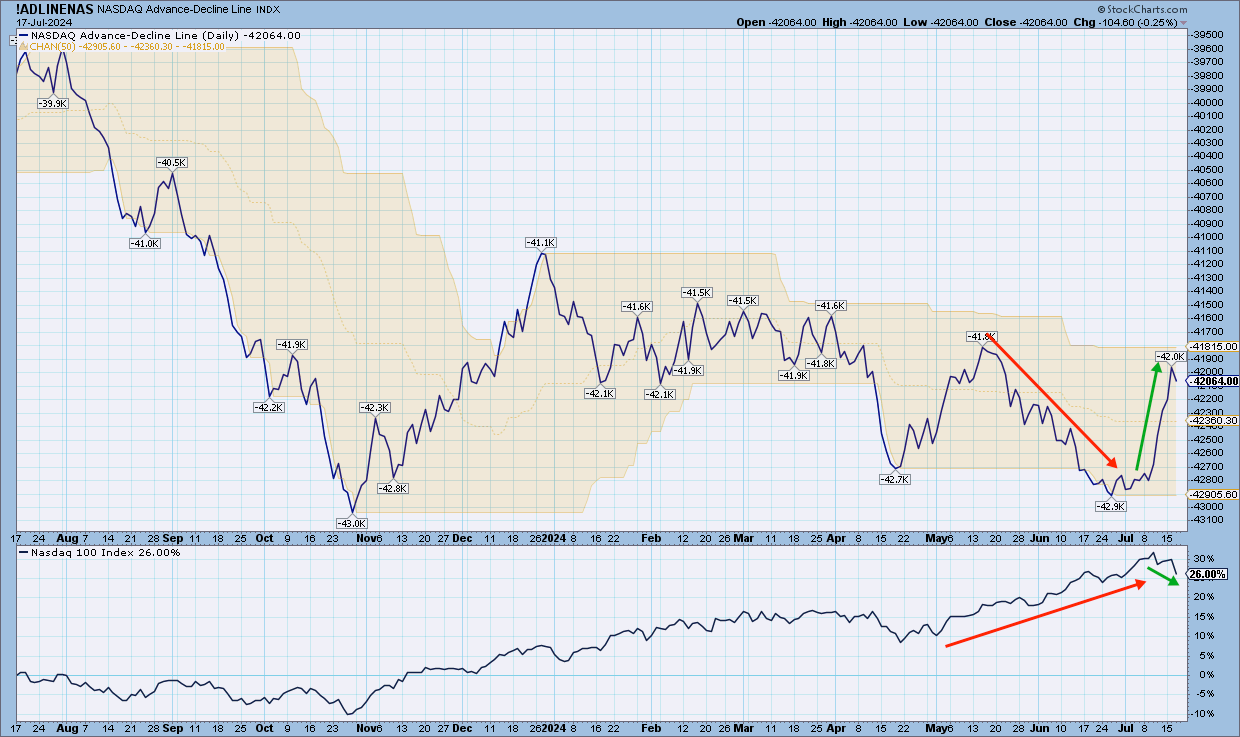1240x737 pixels.
Task: Click the -42.3K peak label
Action: 375,407
